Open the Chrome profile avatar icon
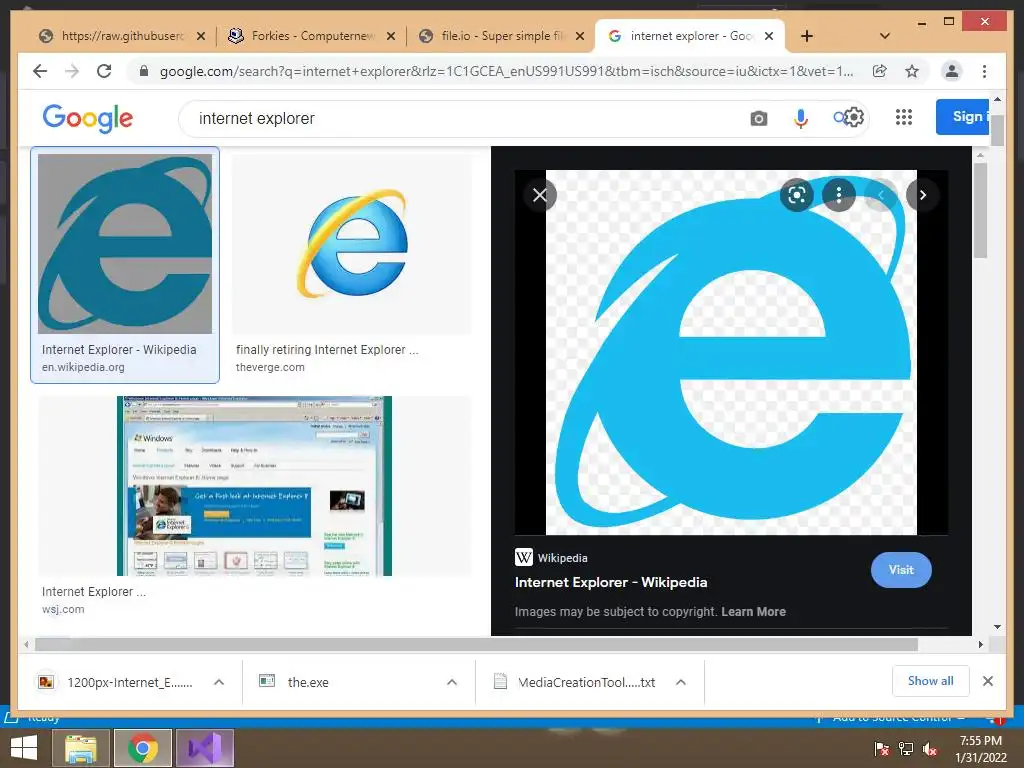This screenshot has height=768, width=1024. (x=952, y=71)
